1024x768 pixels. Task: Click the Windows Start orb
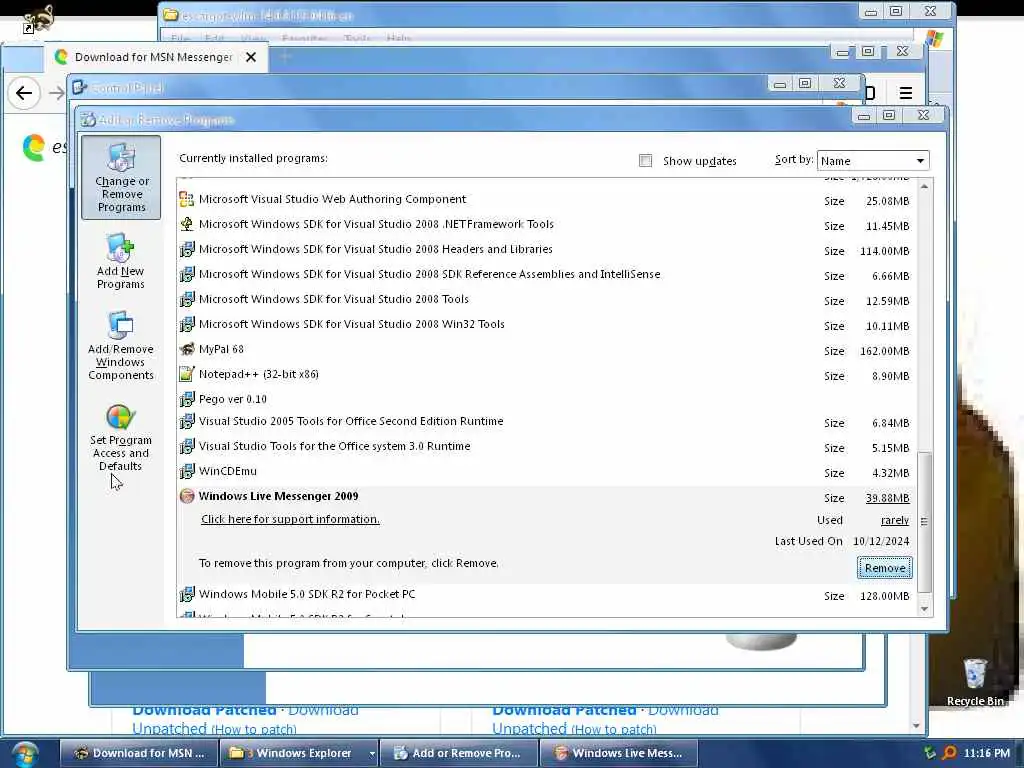(x=25, y=754)
